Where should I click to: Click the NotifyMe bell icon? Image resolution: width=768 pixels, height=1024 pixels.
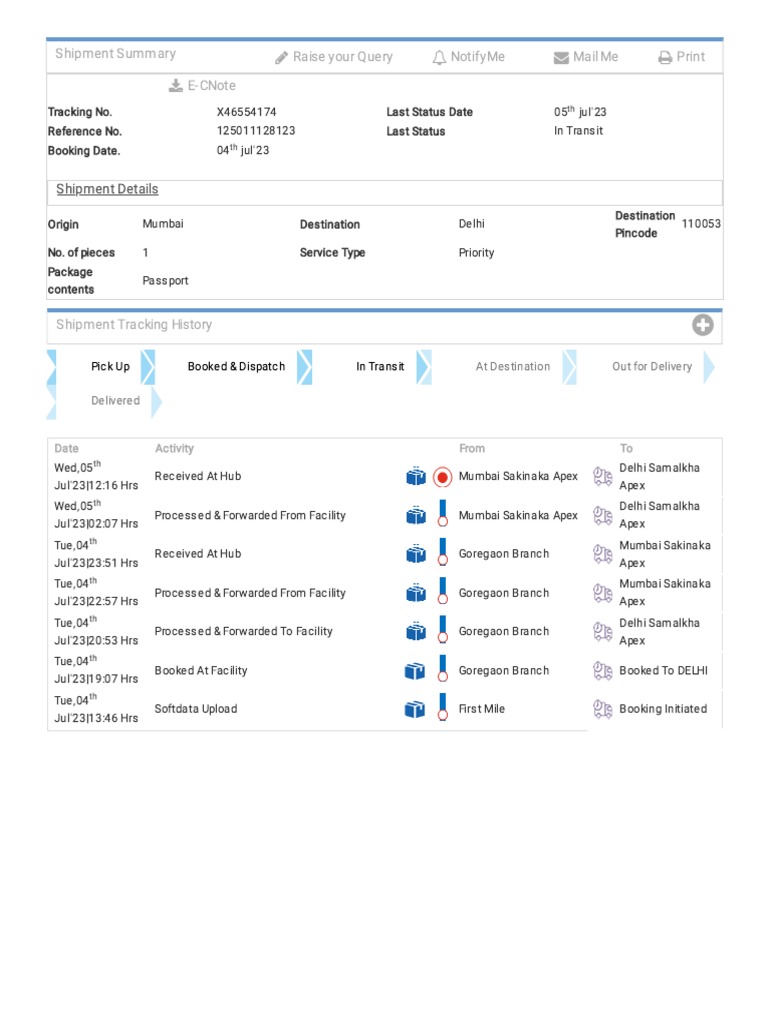point(439,58)
